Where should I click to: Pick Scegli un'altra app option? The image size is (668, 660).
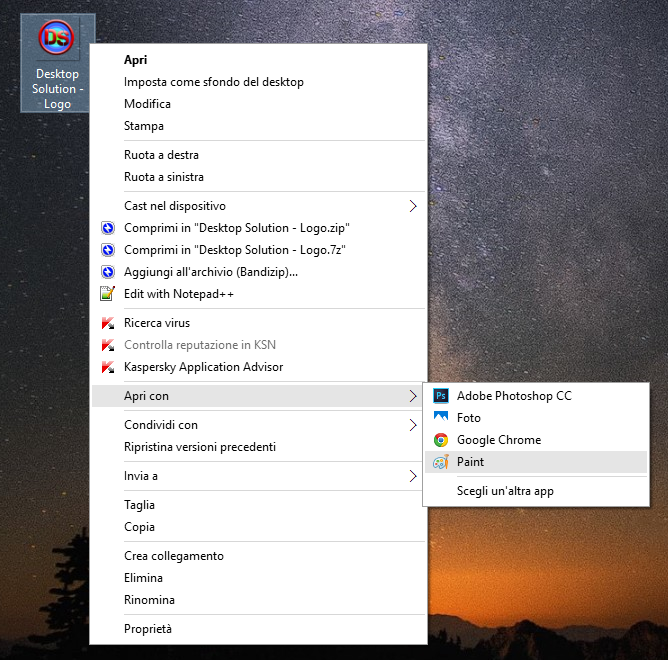pos(505,491)
